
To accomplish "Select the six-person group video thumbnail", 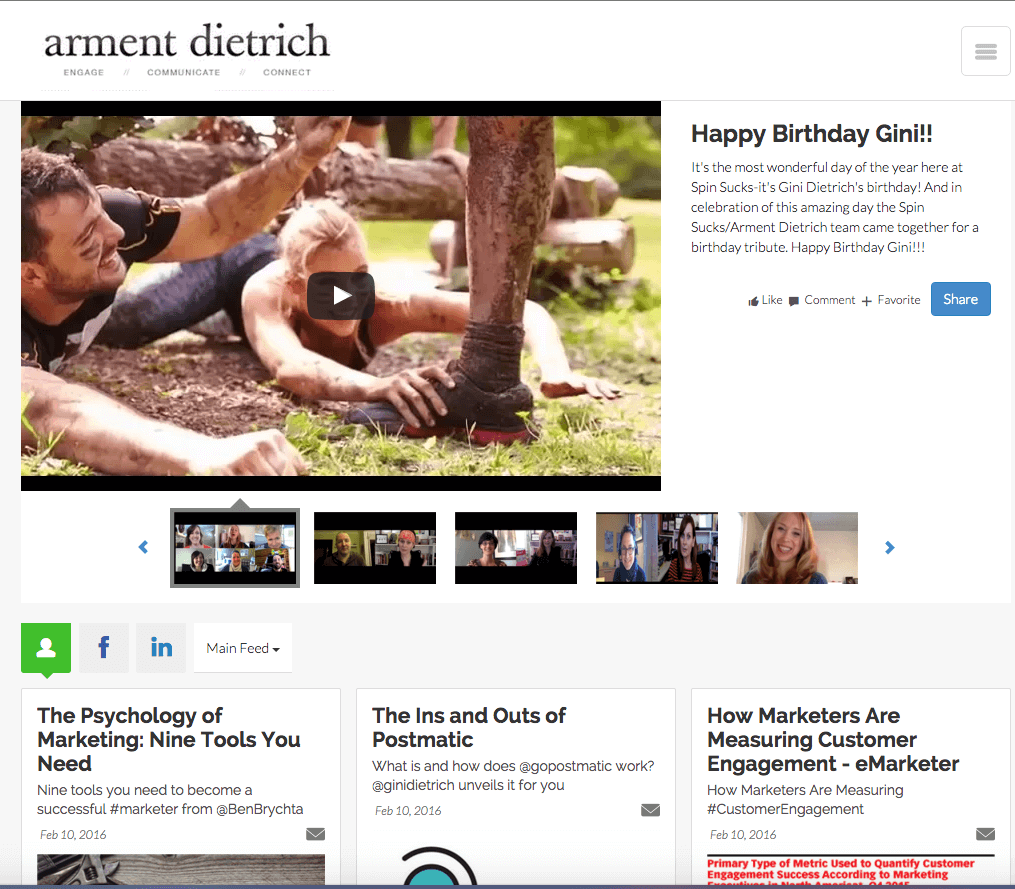I will (x=235, y=548).
